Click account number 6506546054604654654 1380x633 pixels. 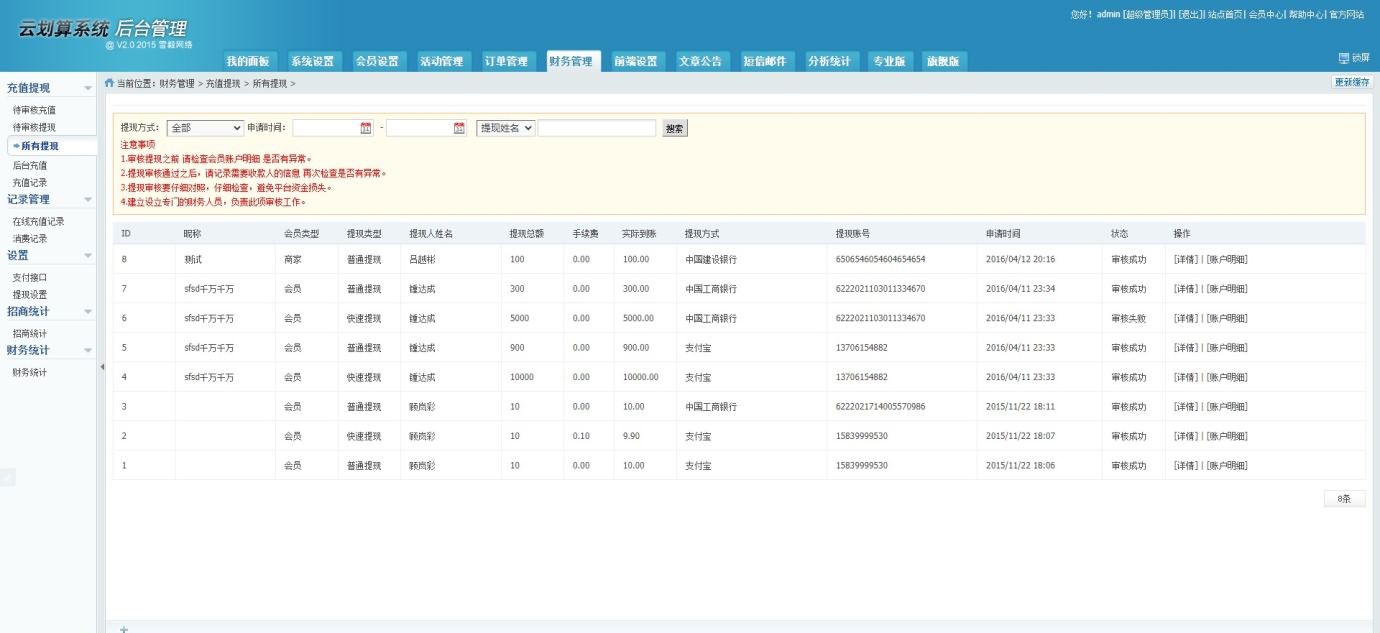click(x=880, y=259)
